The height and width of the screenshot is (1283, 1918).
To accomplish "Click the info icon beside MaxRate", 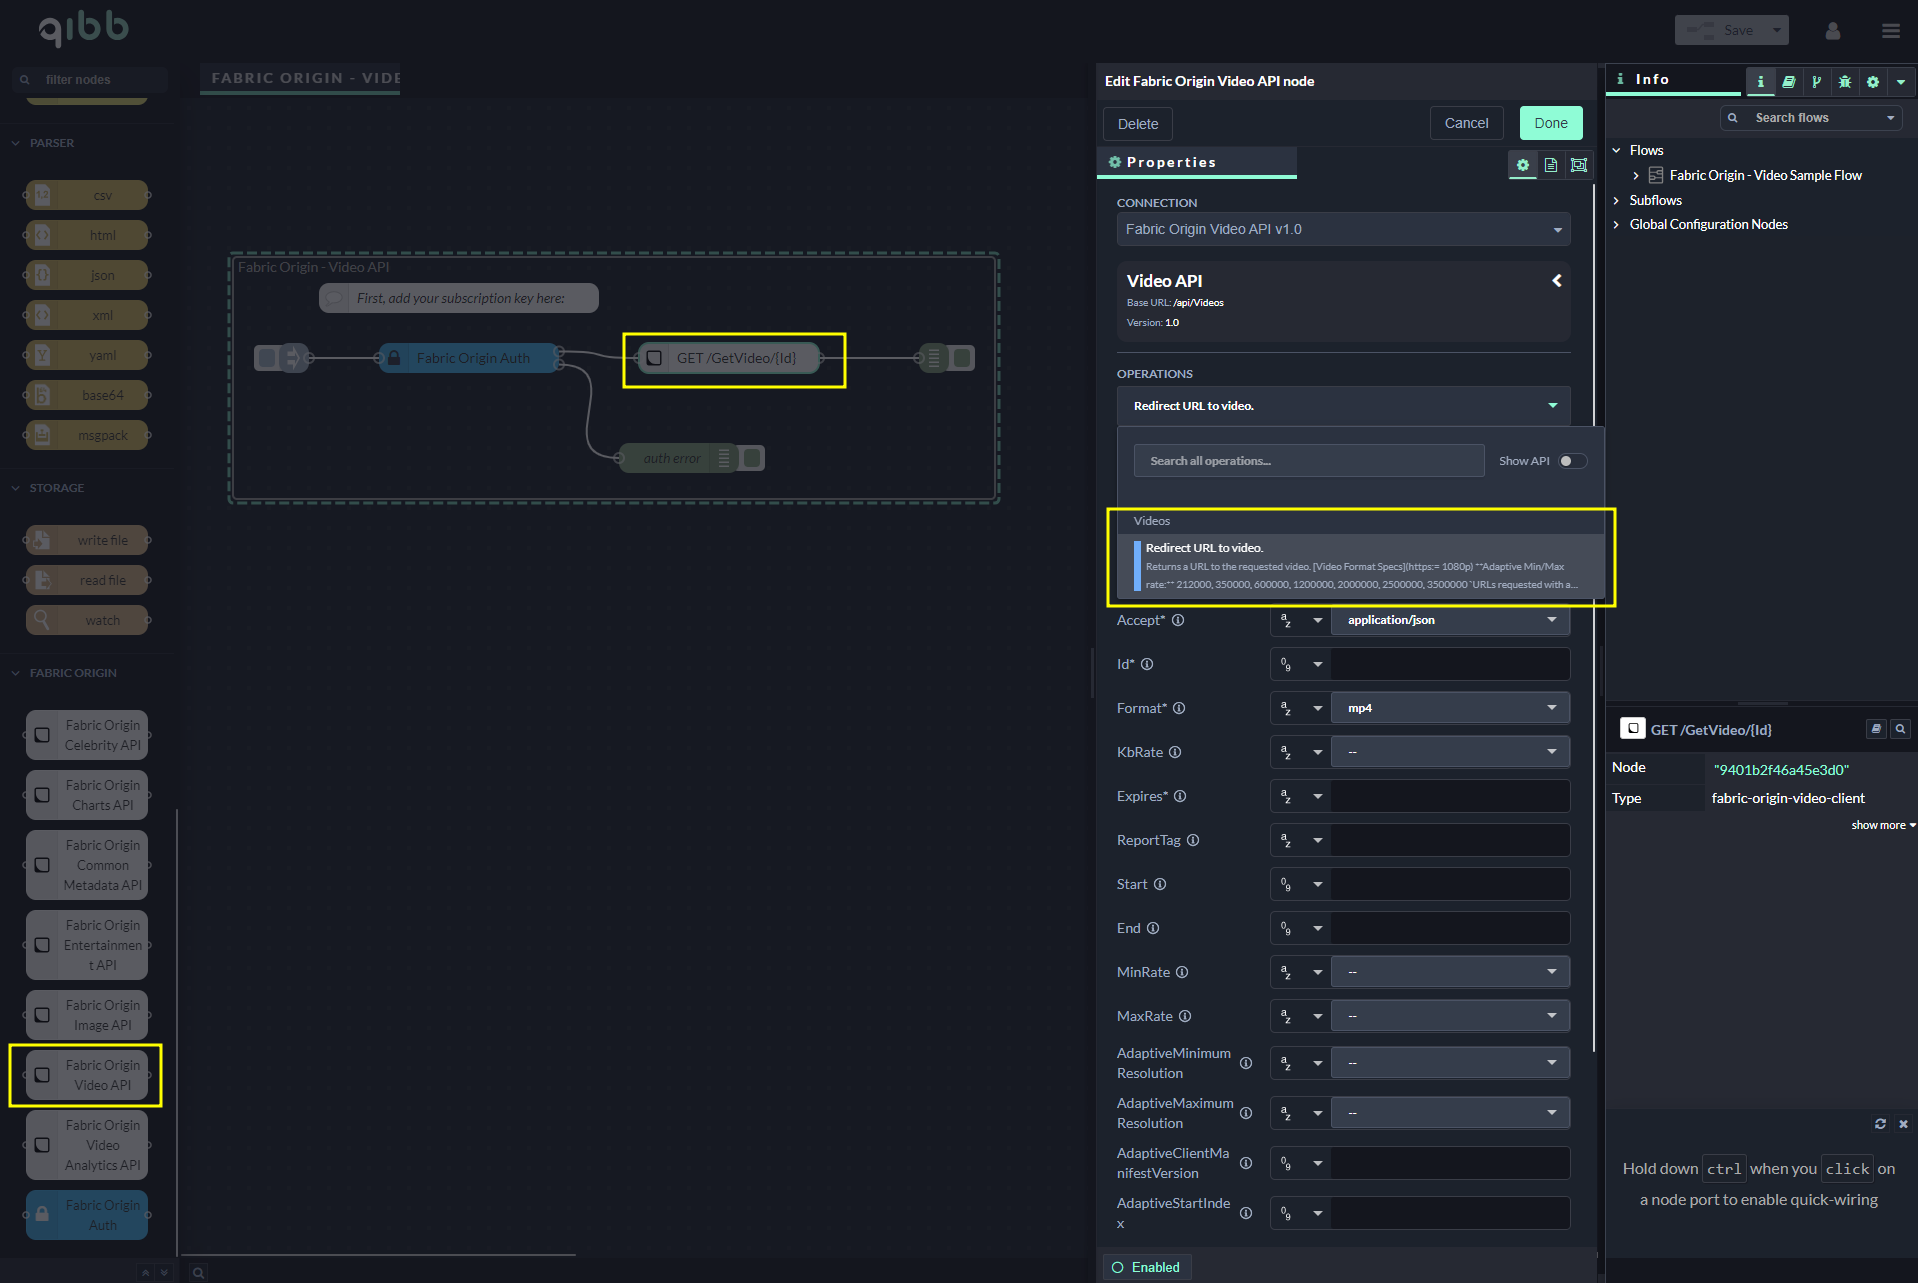I will point(1185,1016).
